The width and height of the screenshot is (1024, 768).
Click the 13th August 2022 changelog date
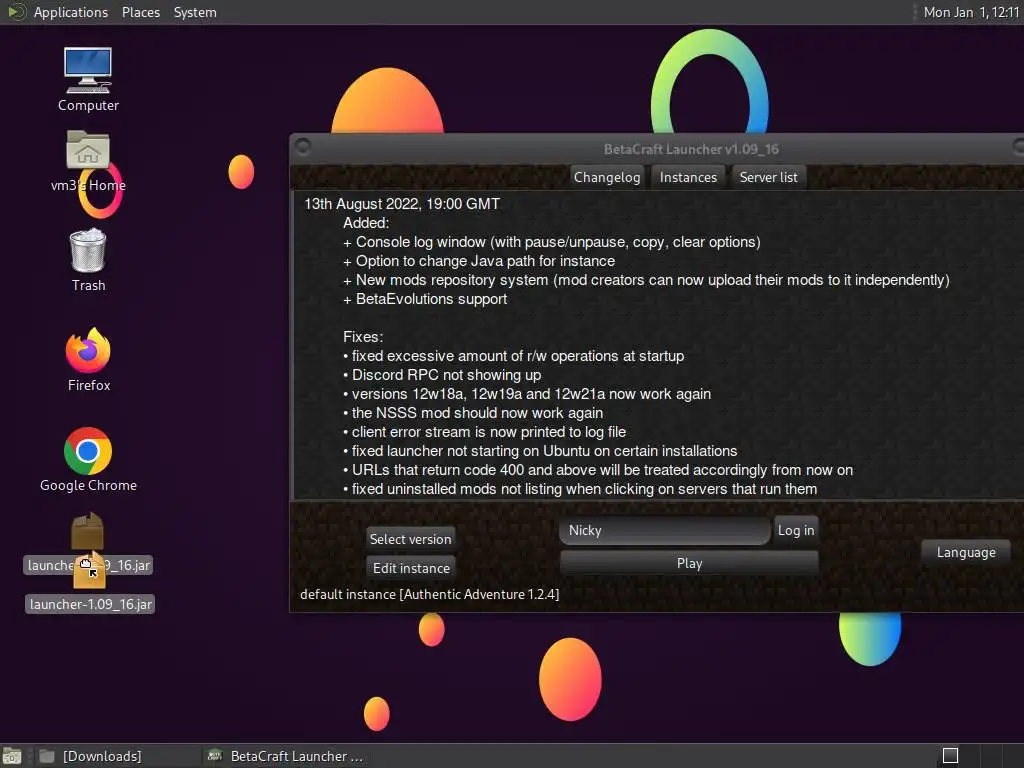click(x=402, y=204)
